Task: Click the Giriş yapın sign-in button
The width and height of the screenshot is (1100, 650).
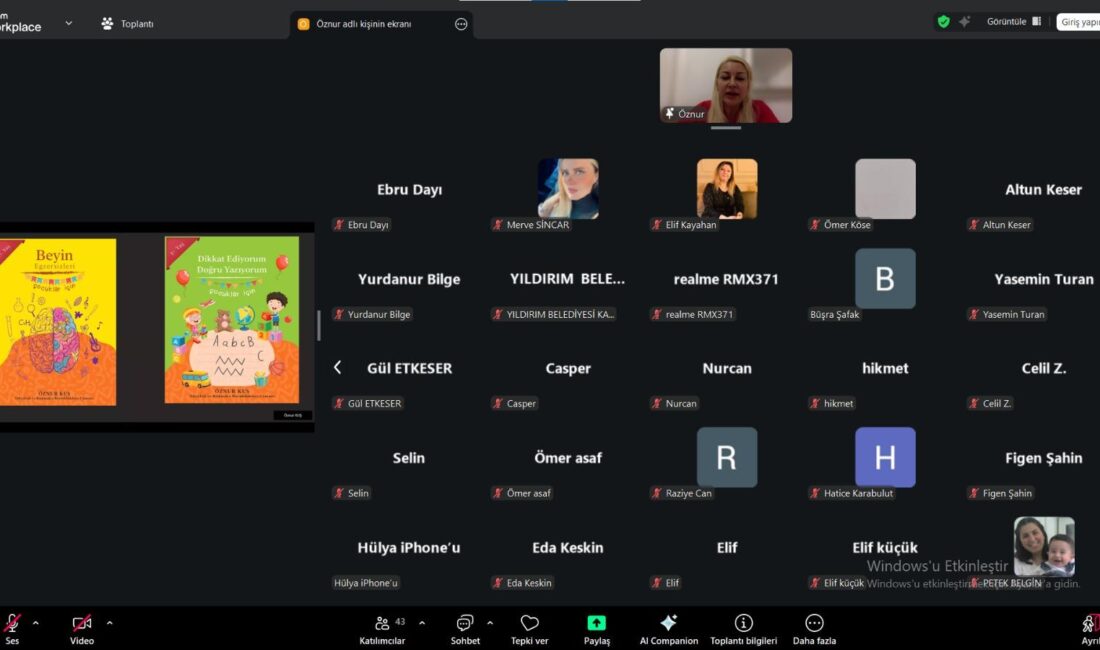Action: click(1079, 22)
